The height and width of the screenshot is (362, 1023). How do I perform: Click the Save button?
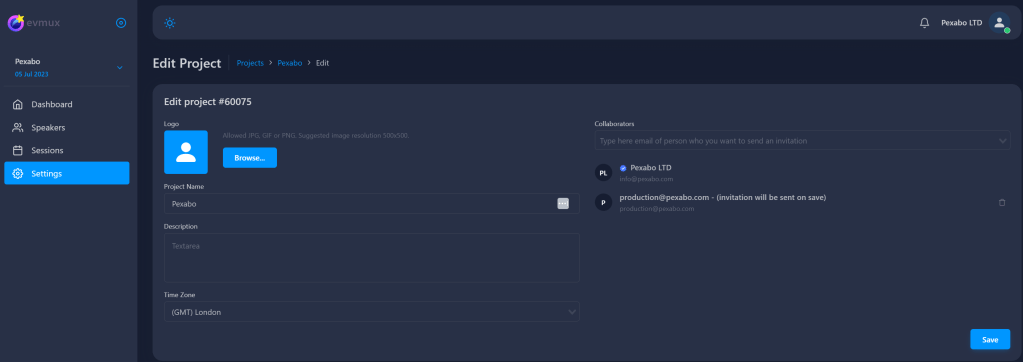coord(990,339)
